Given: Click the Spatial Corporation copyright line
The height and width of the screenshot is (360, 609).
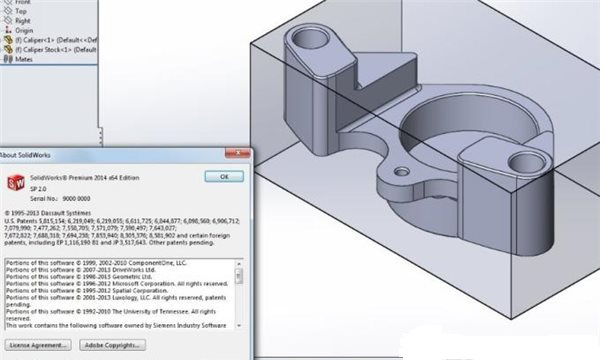Looking at the screenshot, I should (87, 291).
